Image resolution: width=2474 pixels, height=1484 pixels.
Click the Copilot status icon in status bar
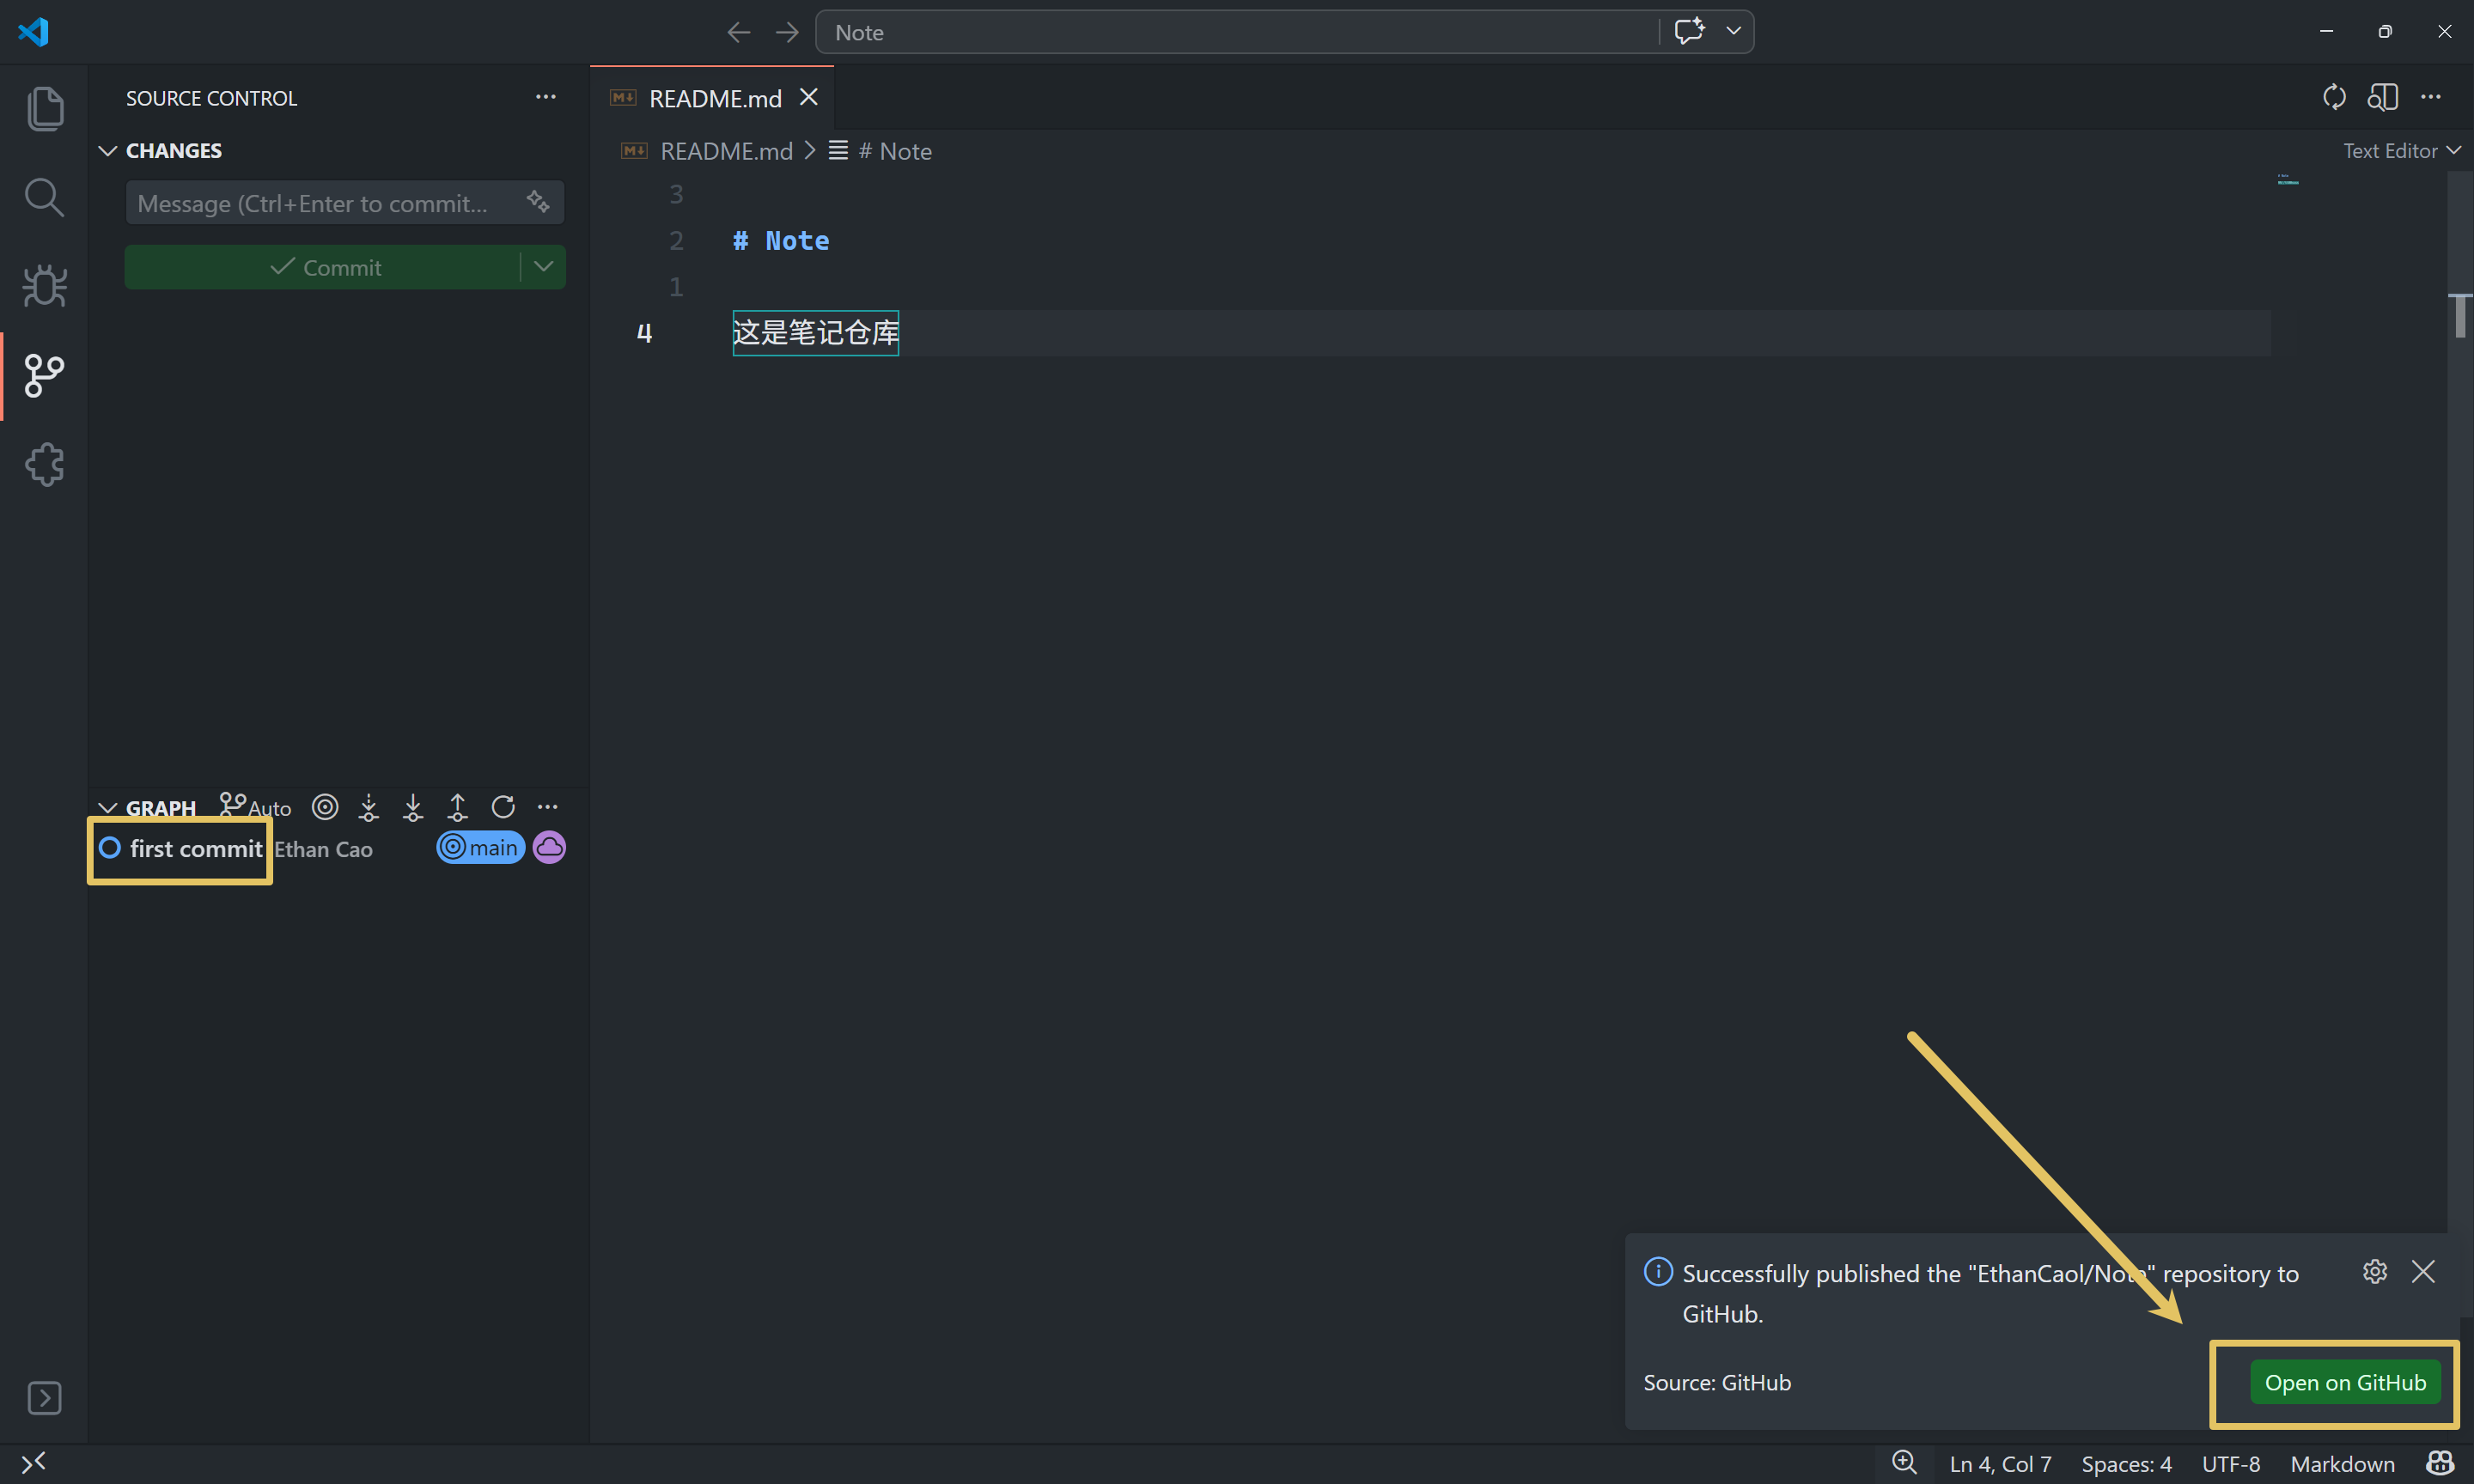click(x=2440, y=1463)
